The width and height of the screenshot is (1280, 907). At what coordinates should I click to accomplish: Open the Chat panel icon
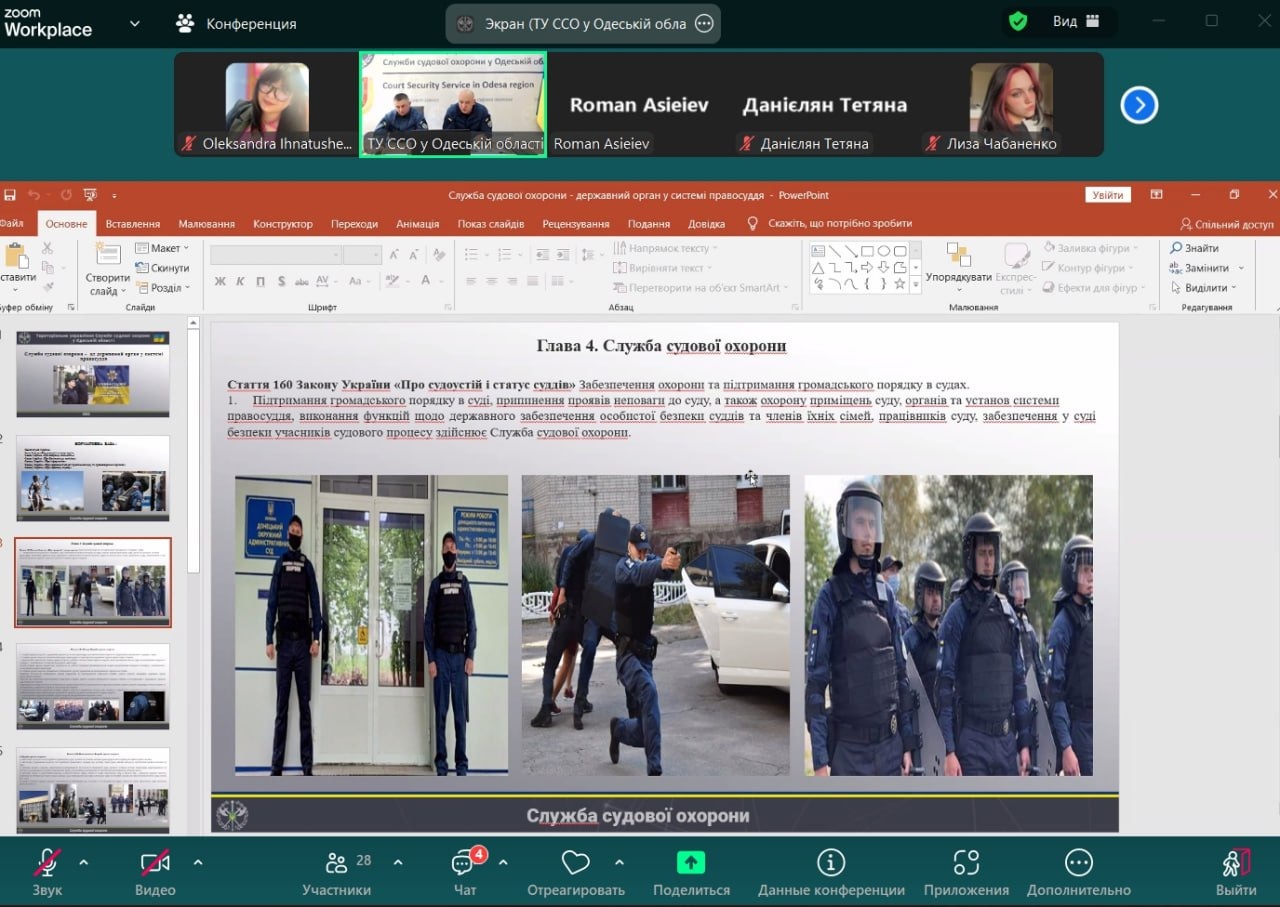[x=463, y=864]
